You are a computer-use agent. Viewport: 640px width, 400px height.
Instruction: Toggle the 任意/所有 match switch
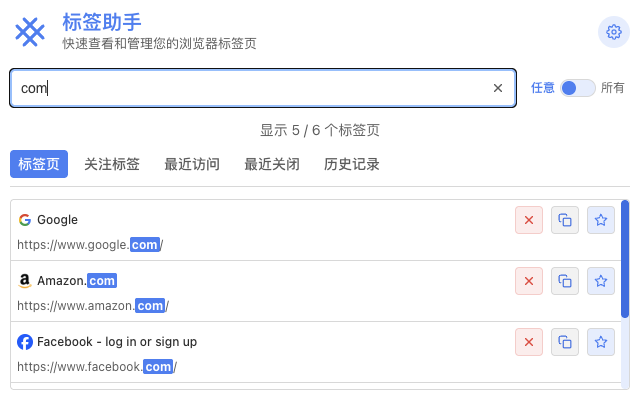[577, 88]
